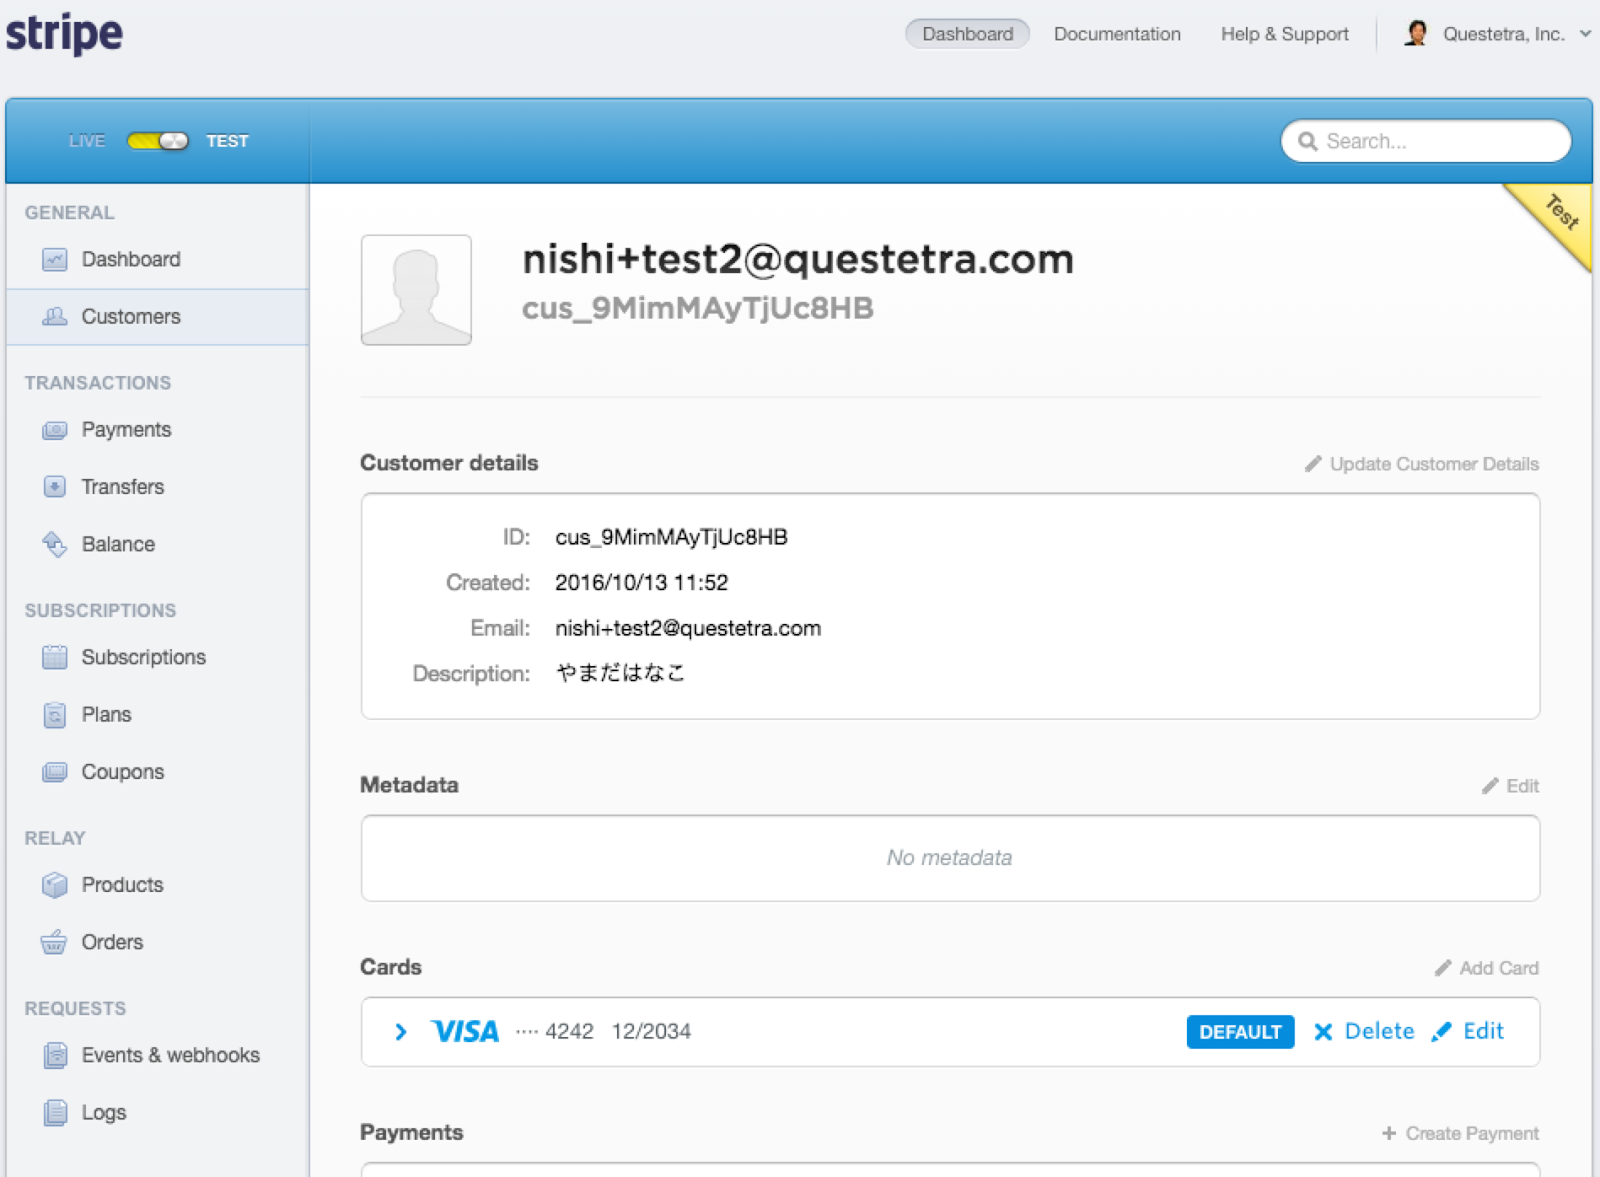Click the search magnifier icon
This screenshot has width=1600, height=1177.
pos(1307,141)
